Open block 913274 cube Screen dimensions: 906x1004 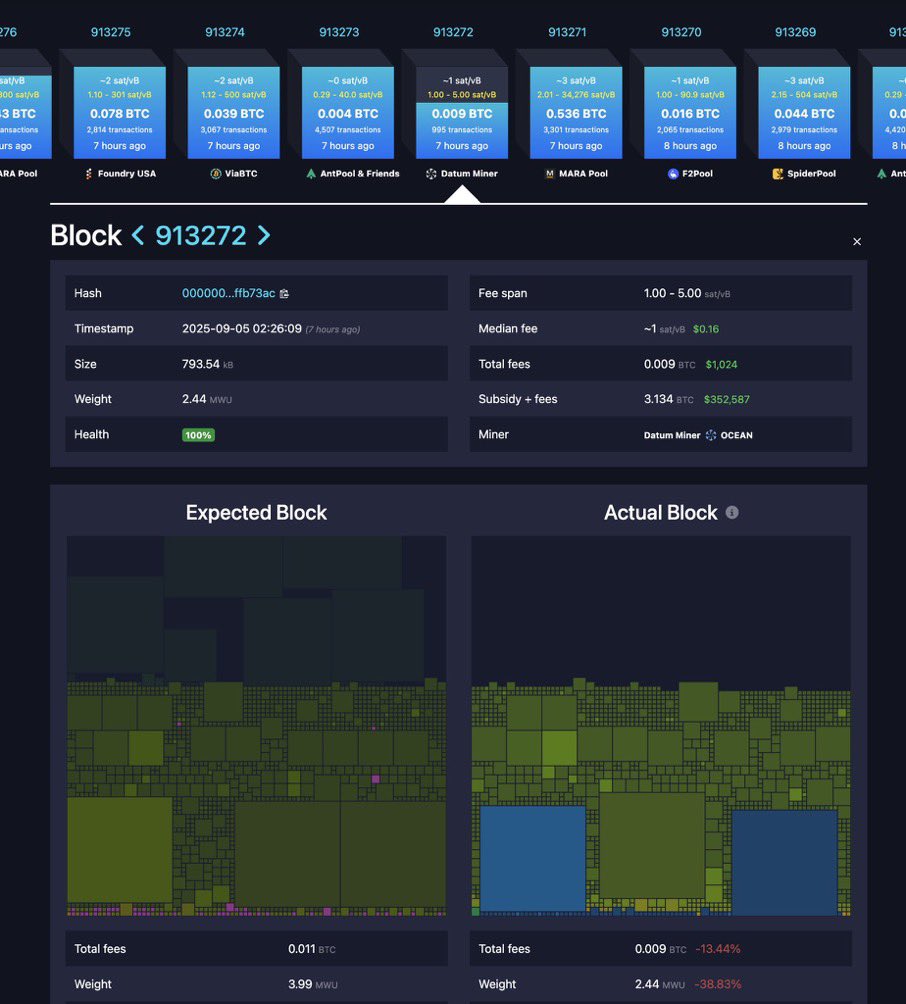click(x=234, y=112)
